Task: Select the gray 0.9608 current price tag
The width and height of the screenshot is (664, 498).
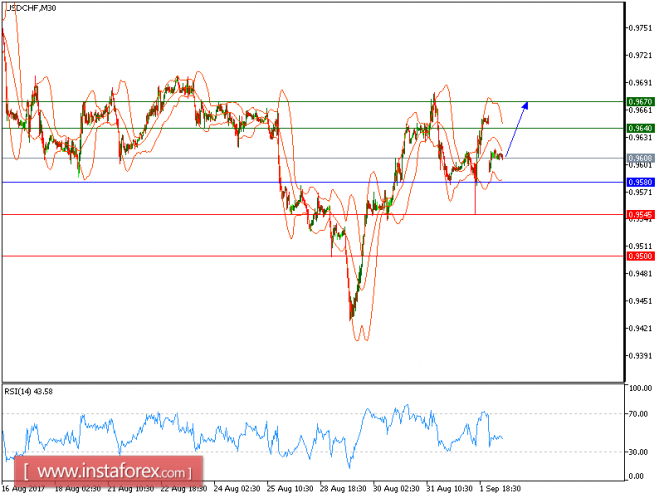Action: [640, 158]
